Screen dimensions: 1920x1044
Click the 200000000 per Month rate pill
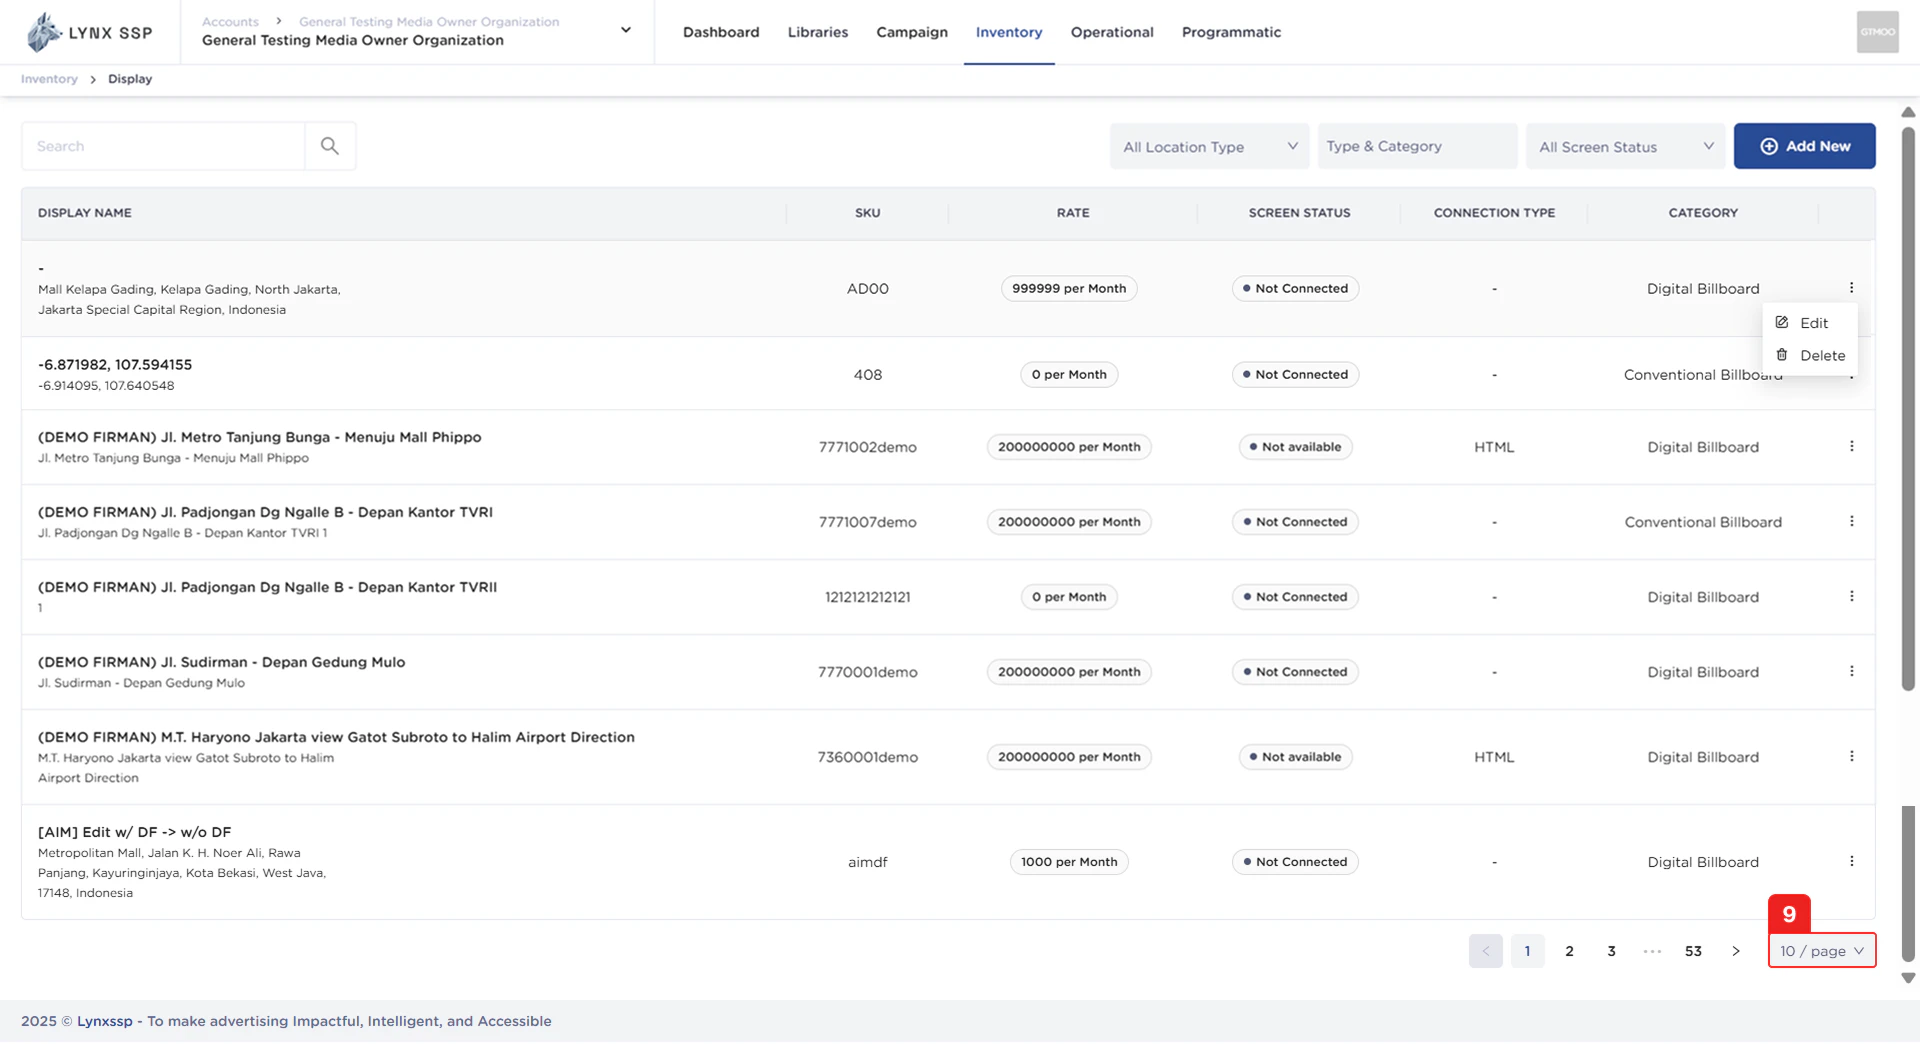click(x=1069, y=447)
